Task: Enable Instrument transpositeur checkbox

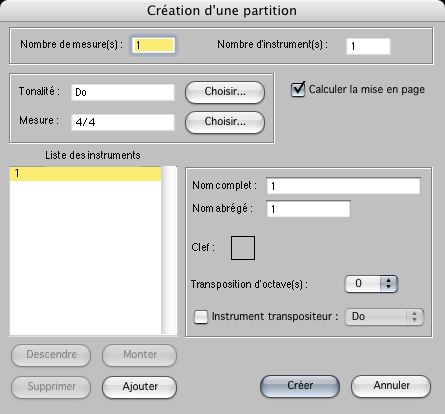Action: point(201,317)
